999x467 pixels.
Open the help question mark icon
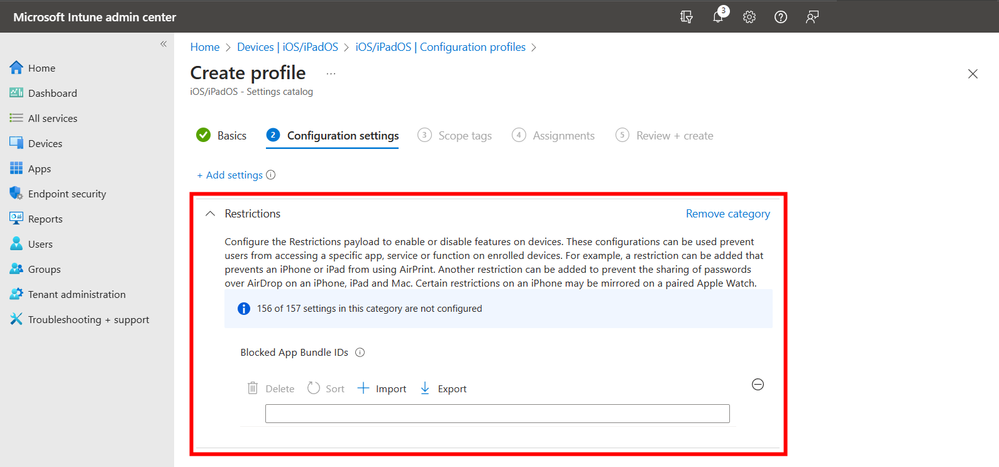pos(780,17)
